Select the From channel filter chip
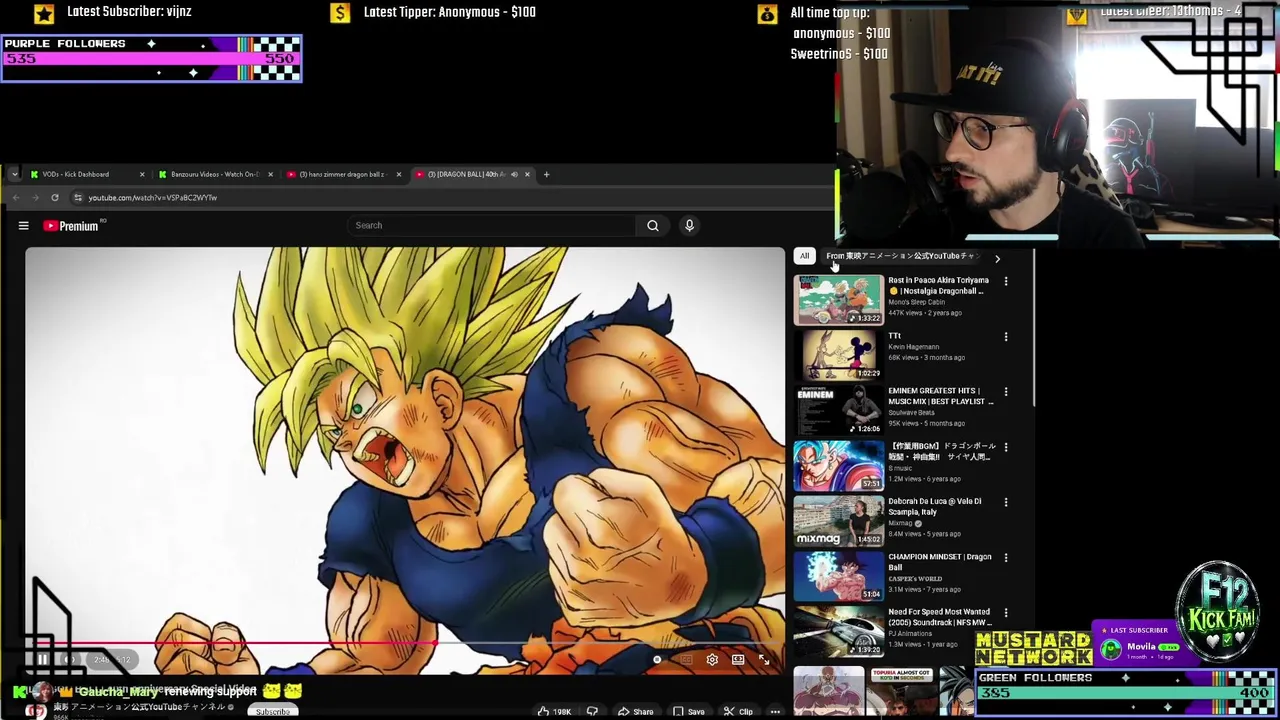Image resolution: width=1280 pixels, height=720 pixels. (x=900, y=256)
